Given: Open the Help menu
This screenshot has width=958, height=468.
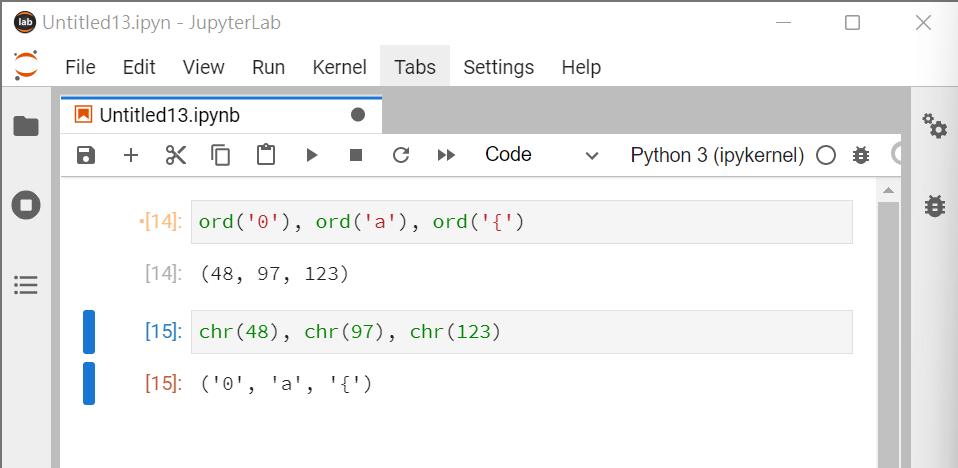Looking at the screenshot, I should (581, 67).
